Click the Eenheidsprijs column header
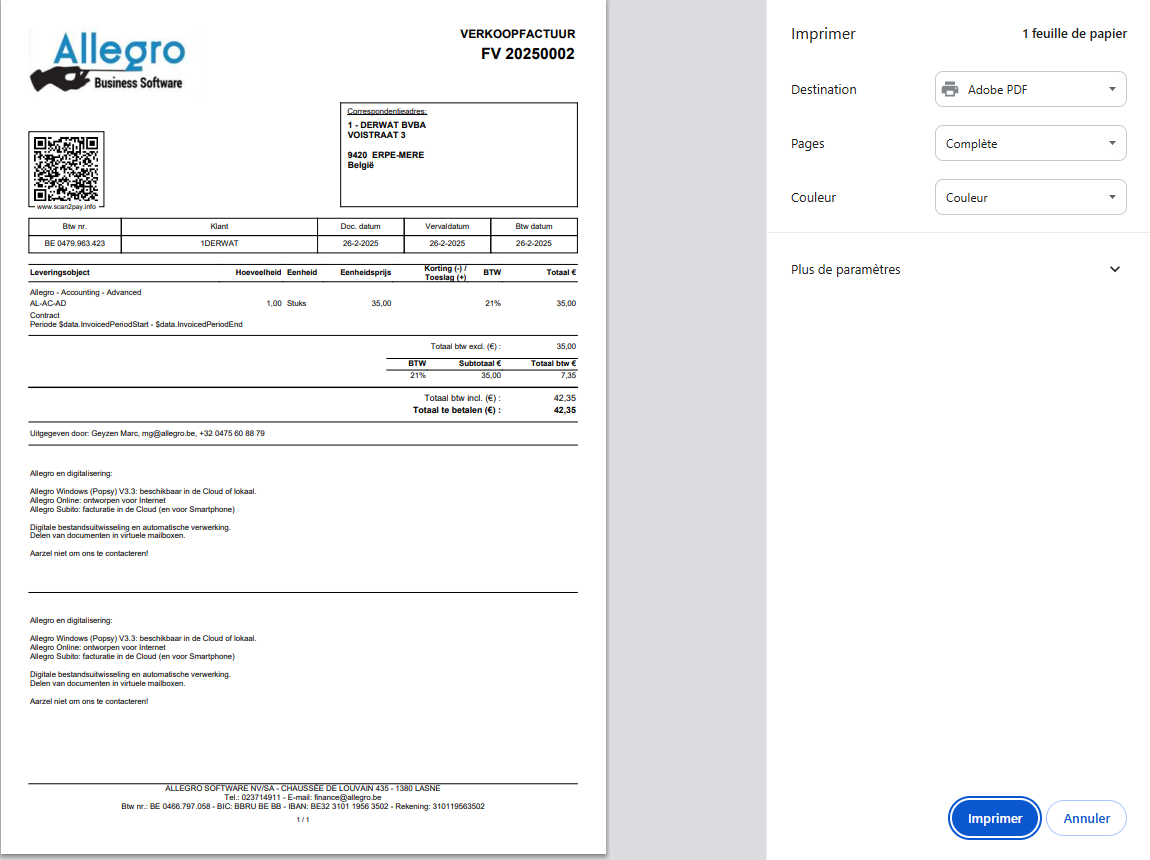 [x=365, y=273]
